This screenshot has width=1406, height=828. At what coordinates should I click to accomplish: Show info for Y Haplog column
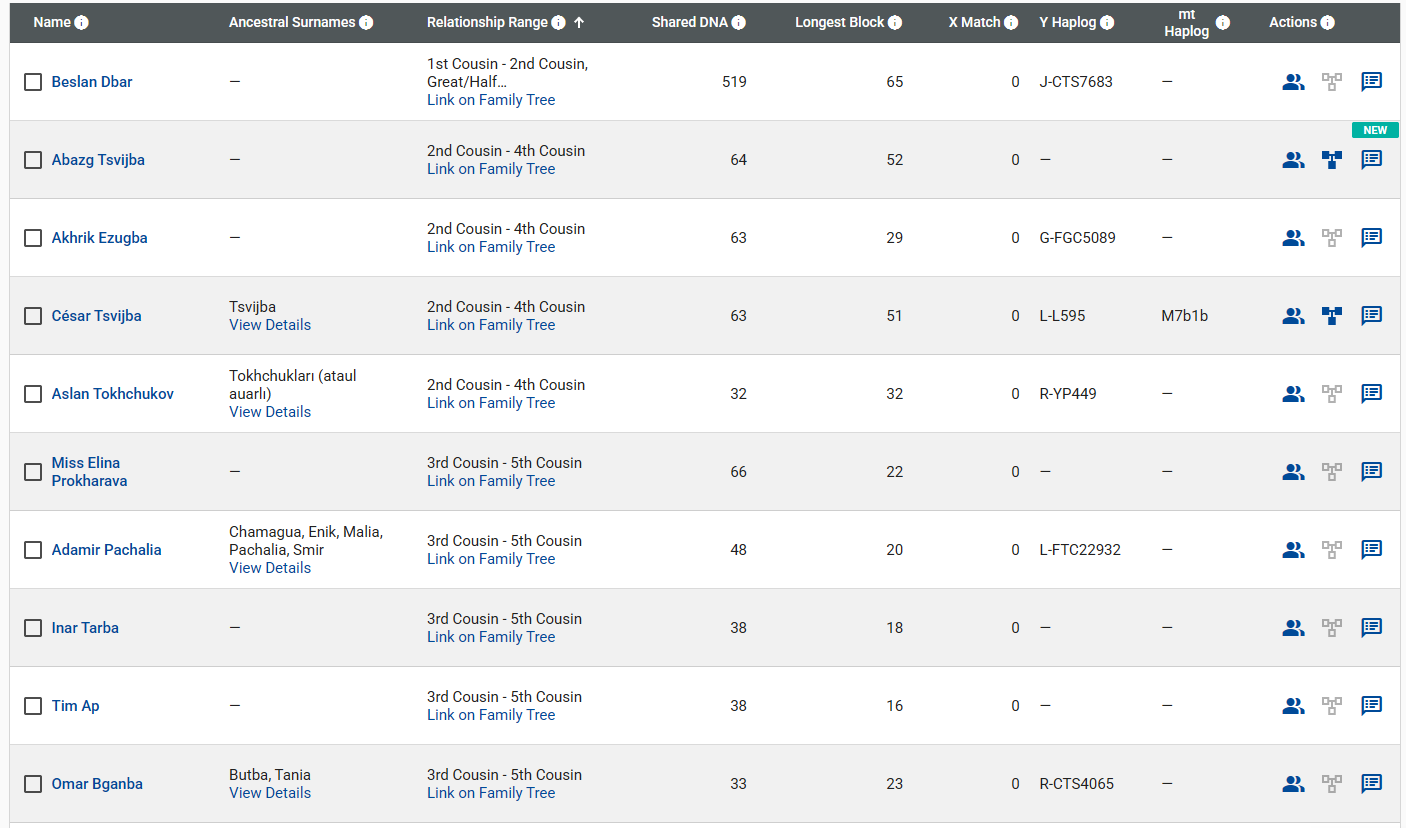pos(1107,23)
